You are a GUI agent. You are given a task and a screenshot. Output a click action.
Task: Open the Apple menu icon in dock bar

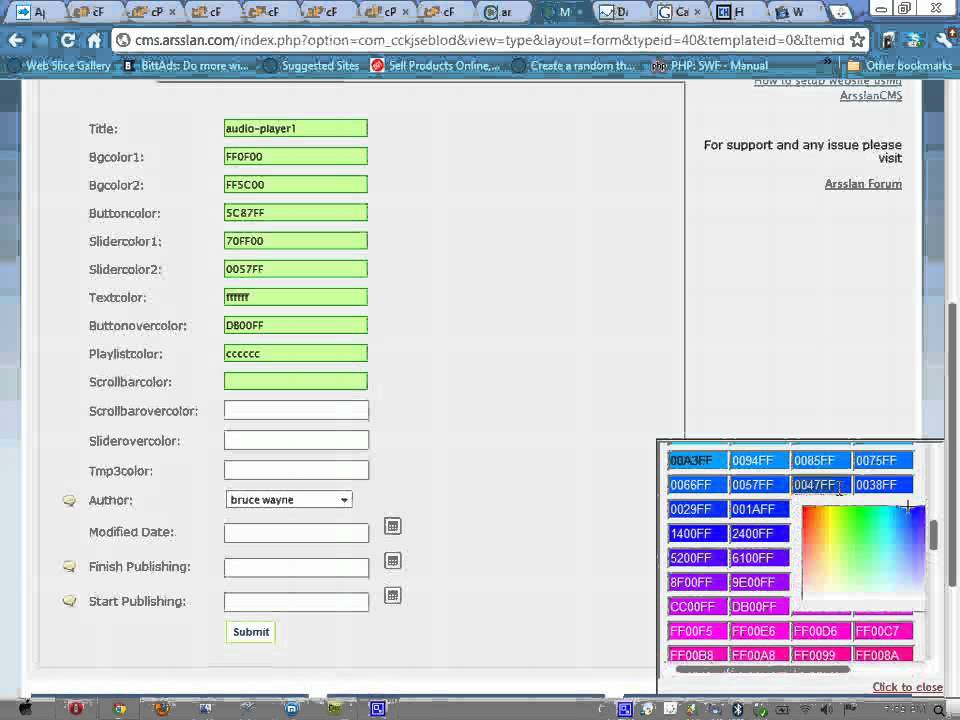pyautogui.click(x=25, y=709)
